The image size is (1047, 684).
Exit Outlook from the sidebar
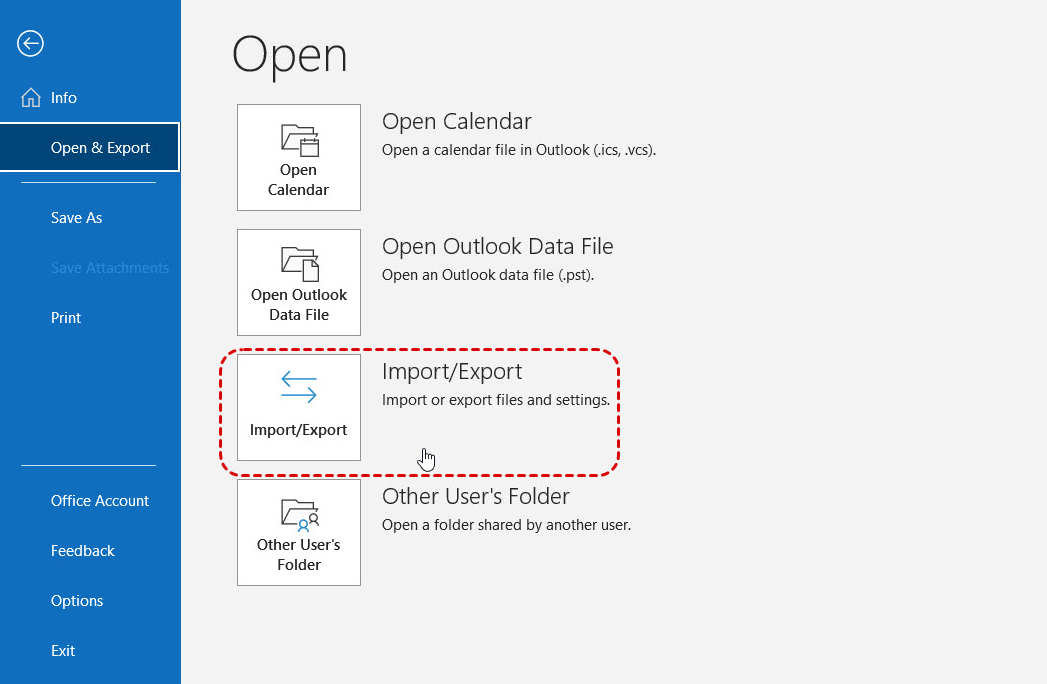pyautogui.click(x=63, y=651)
